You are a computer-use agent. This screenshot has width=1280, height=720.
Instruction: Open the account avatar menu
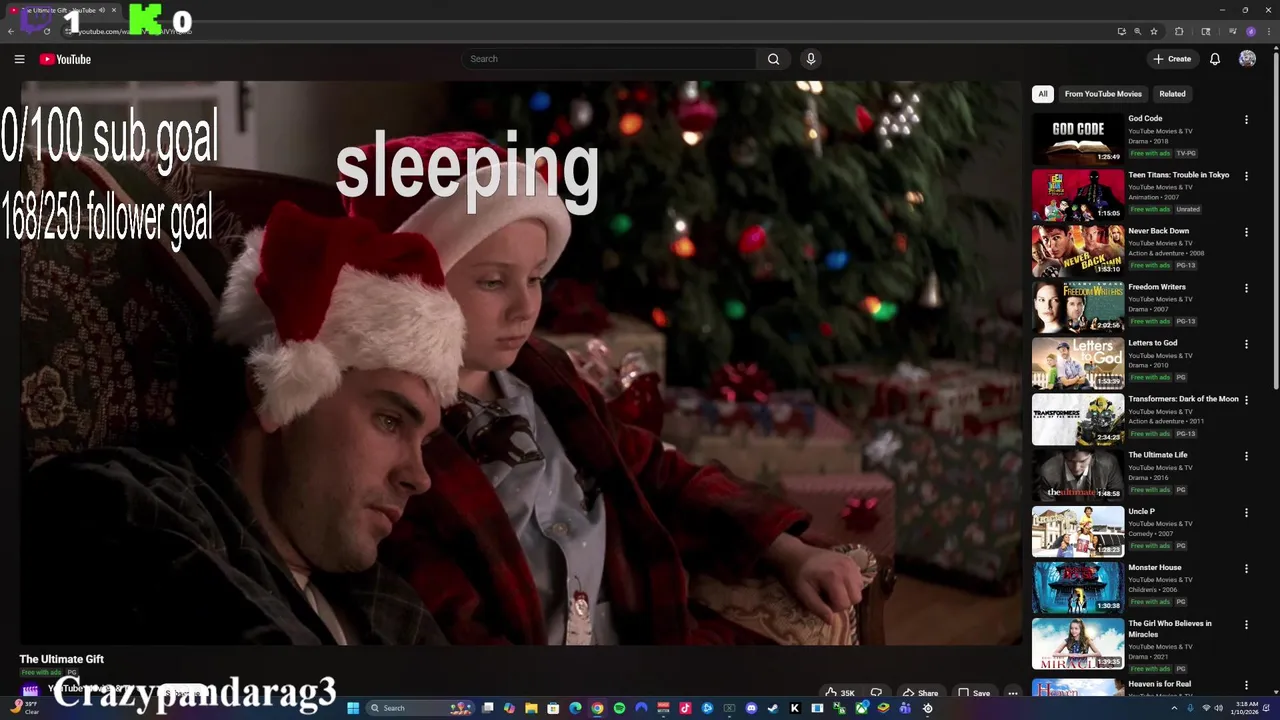(1247, 59)
